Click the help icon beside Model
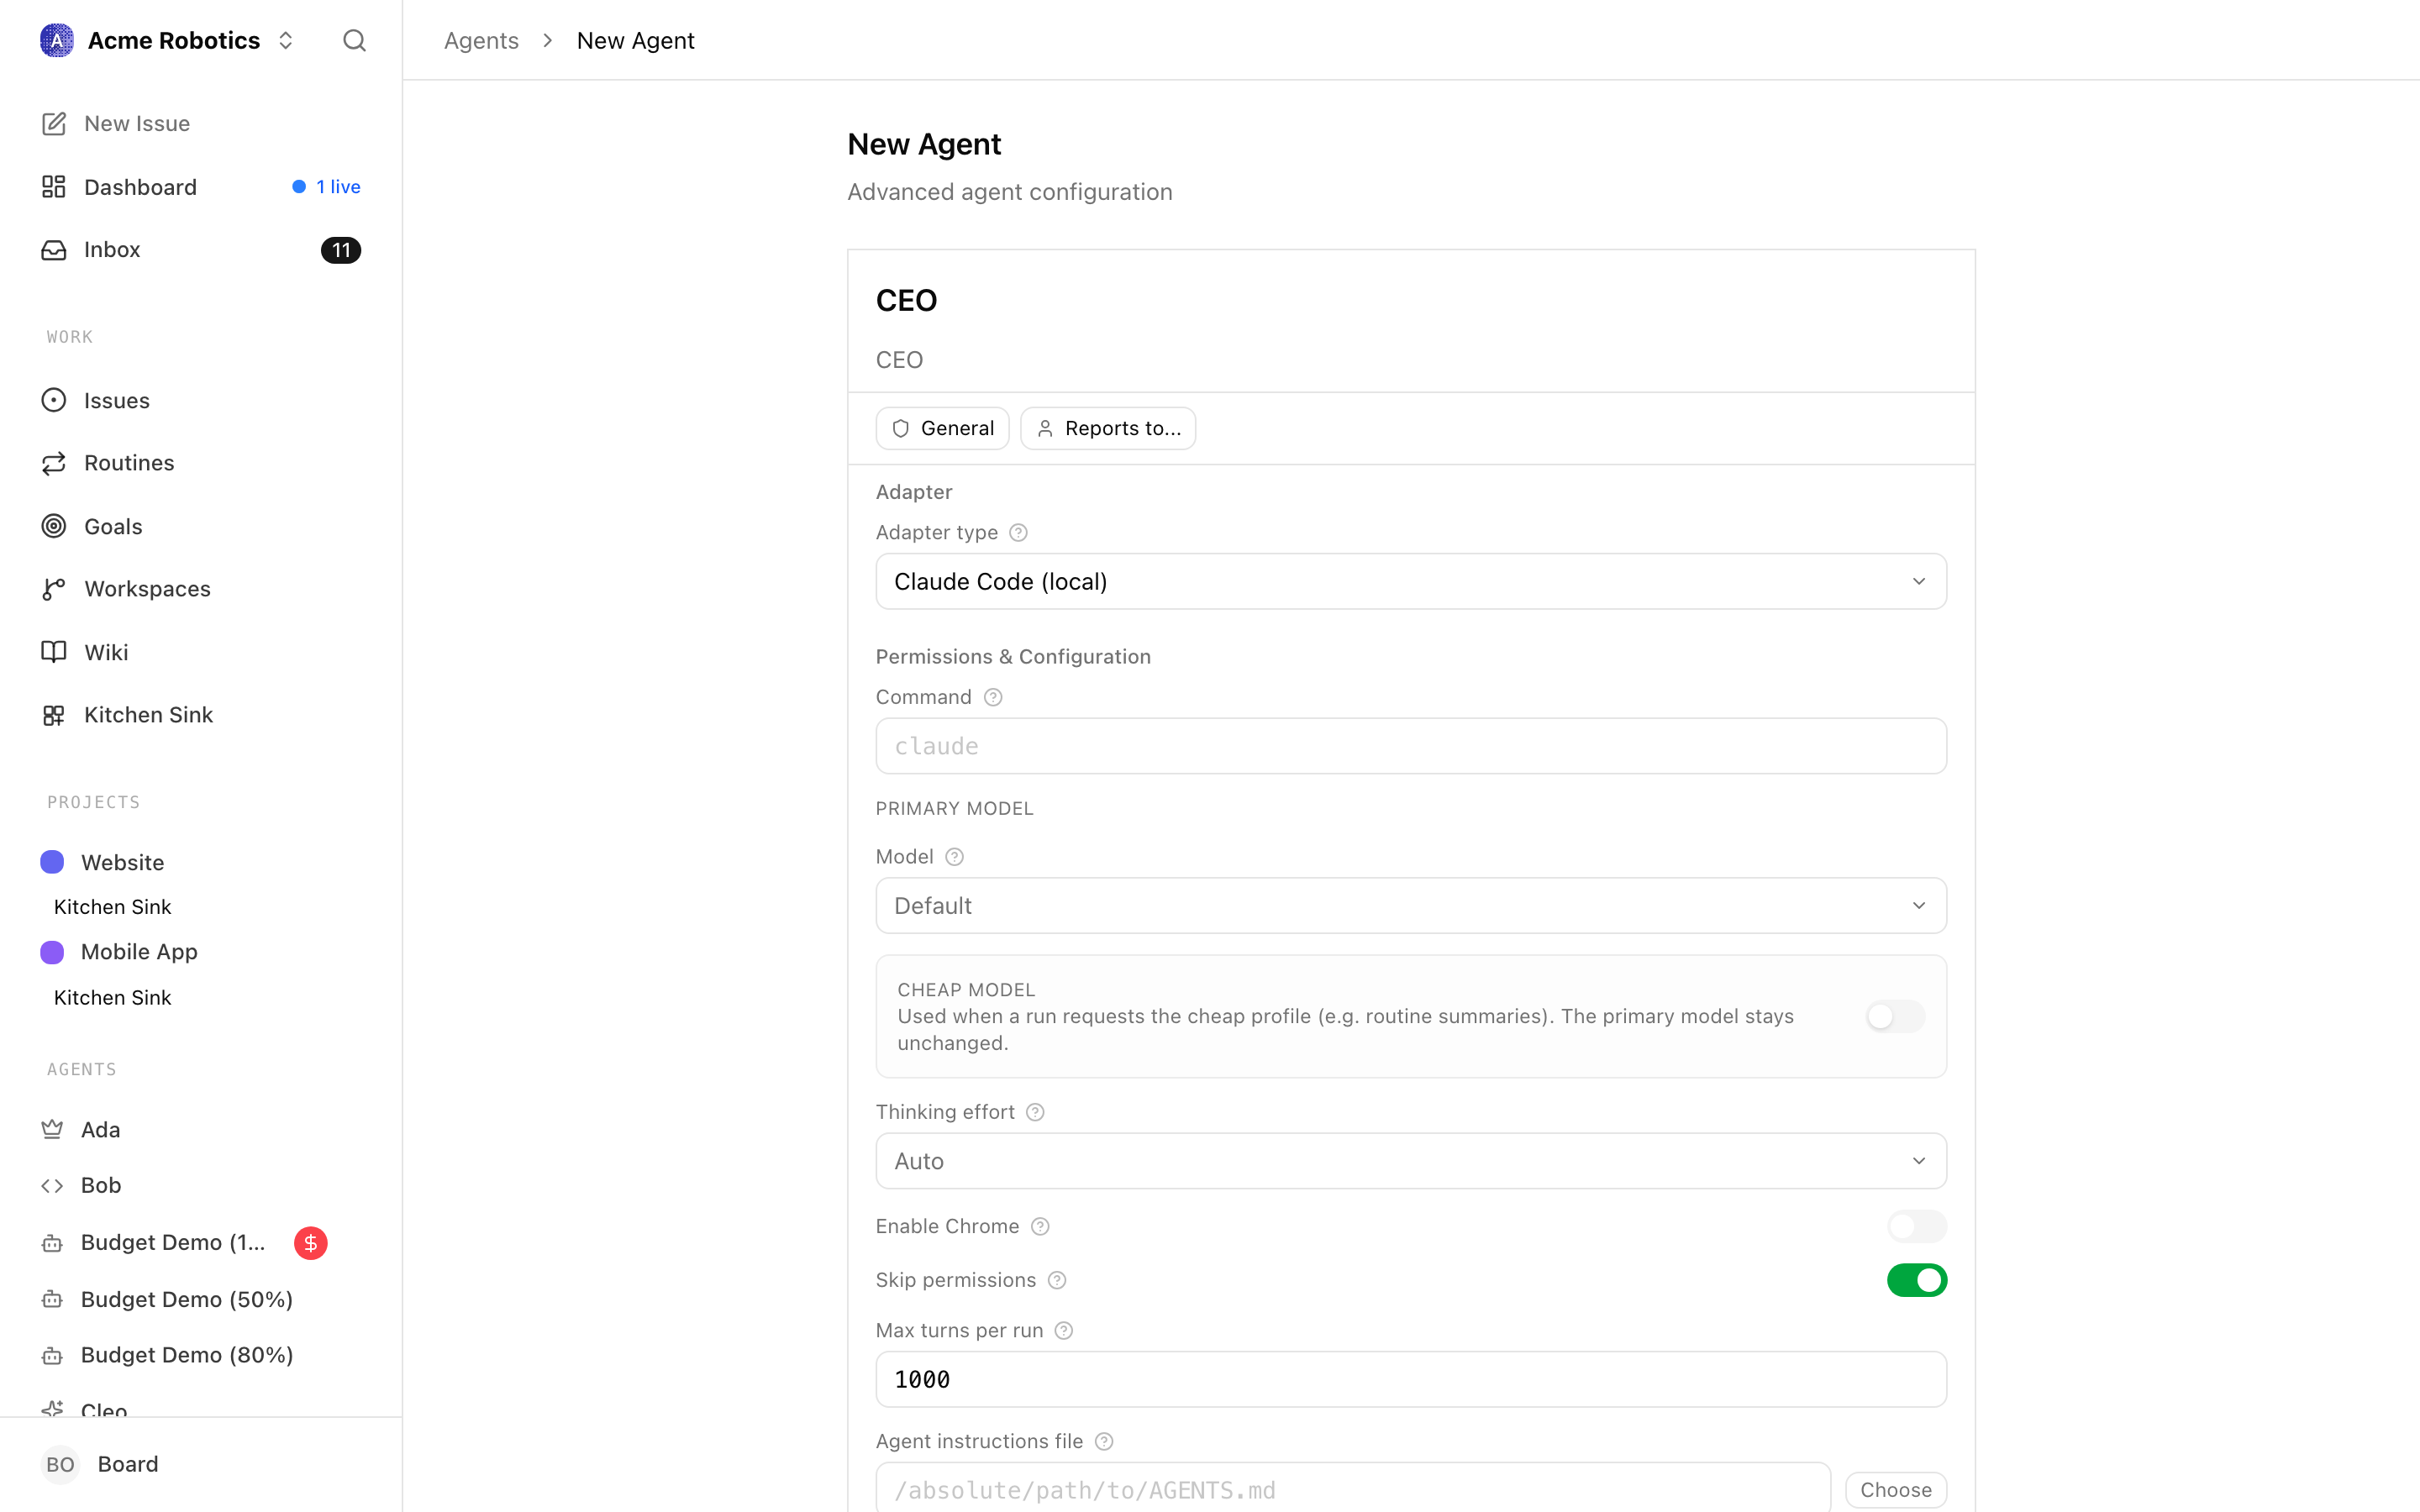 point(955,857)
